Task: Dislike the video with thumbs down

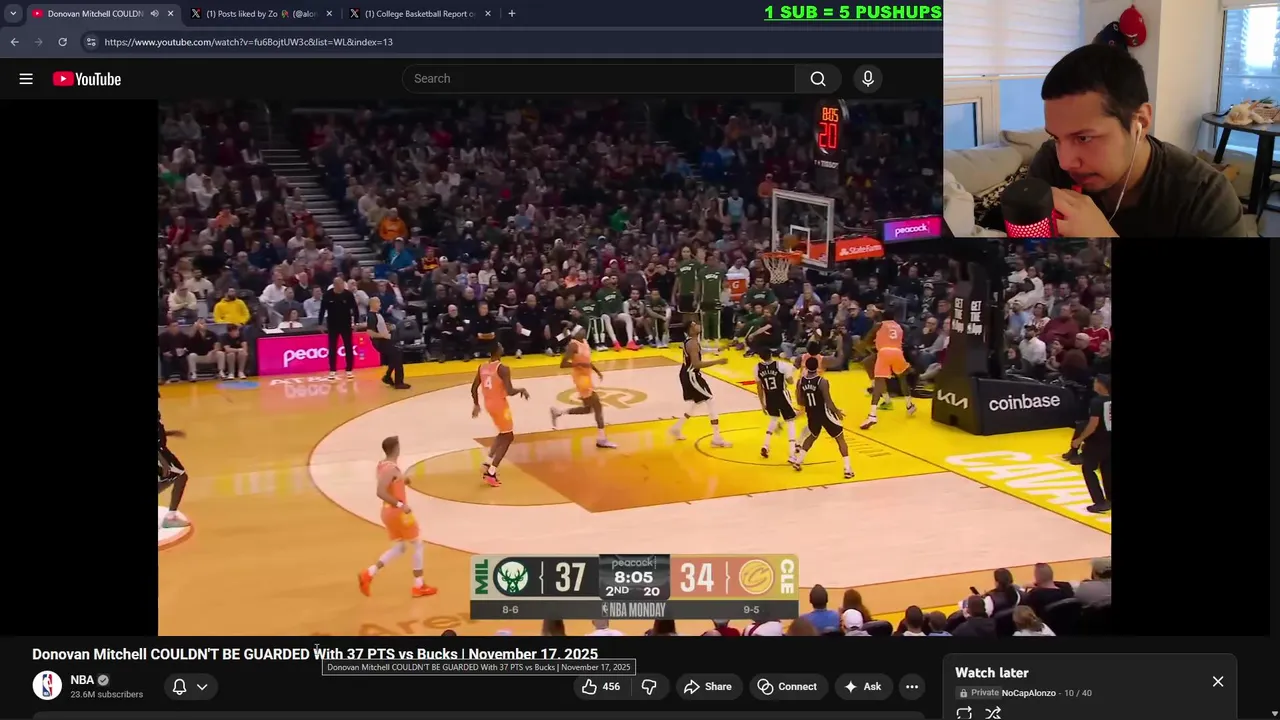Action: click(649, 687)
